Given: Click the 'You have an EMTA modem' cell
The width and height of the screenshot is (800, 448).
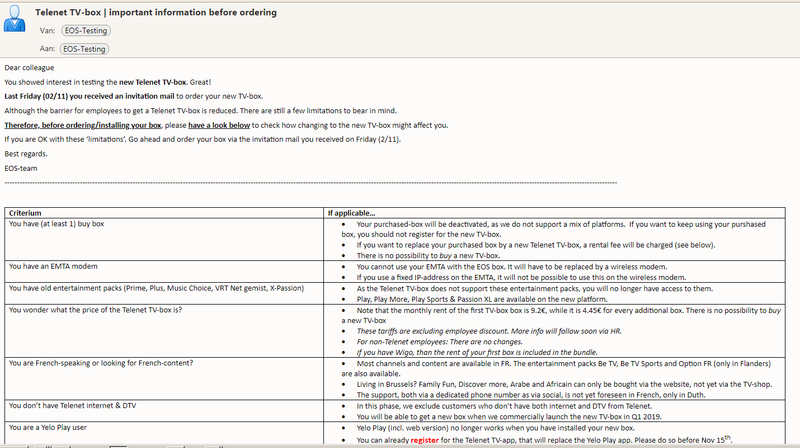Looking at the screenshot, I should tap(58, 266).
